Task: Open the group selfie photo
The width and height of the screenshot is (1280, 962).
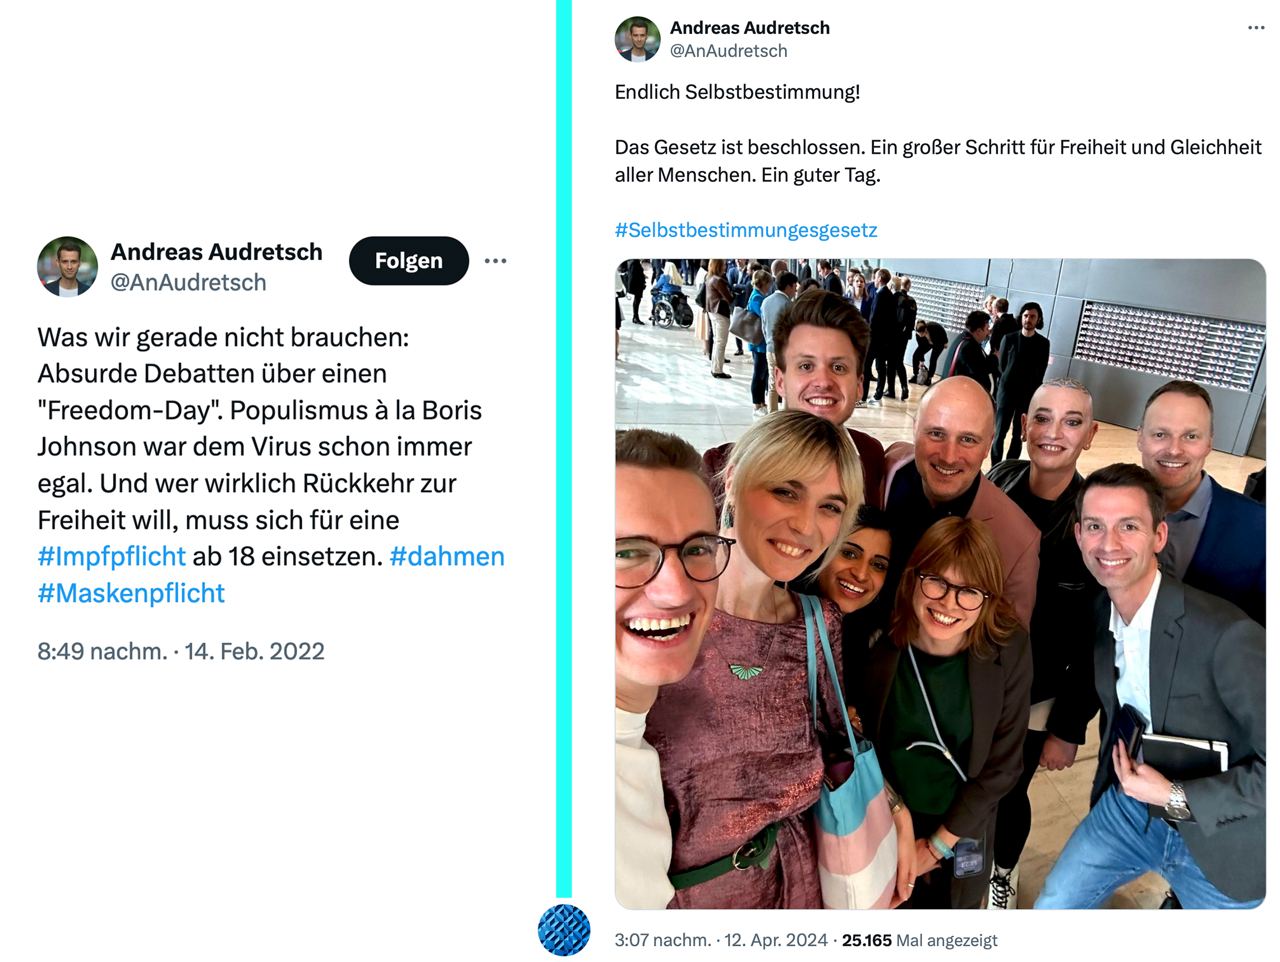Action: pos(940,584)
